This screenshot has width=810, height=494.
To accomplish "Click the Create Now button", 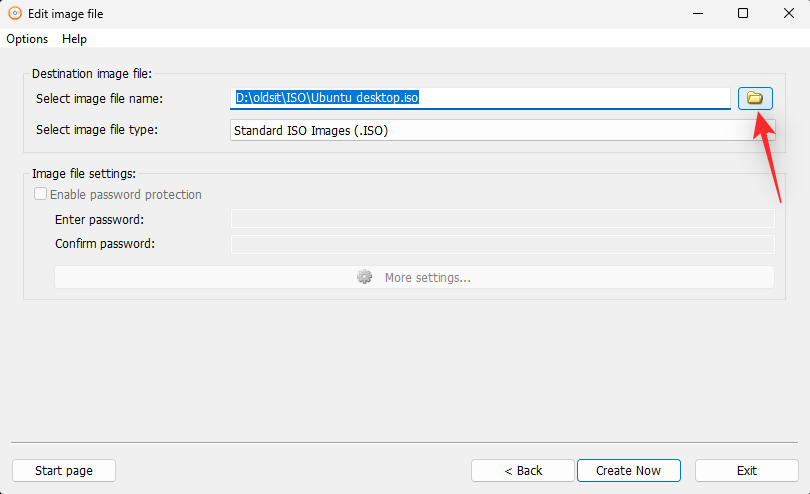I will click(x=629, y=471).
